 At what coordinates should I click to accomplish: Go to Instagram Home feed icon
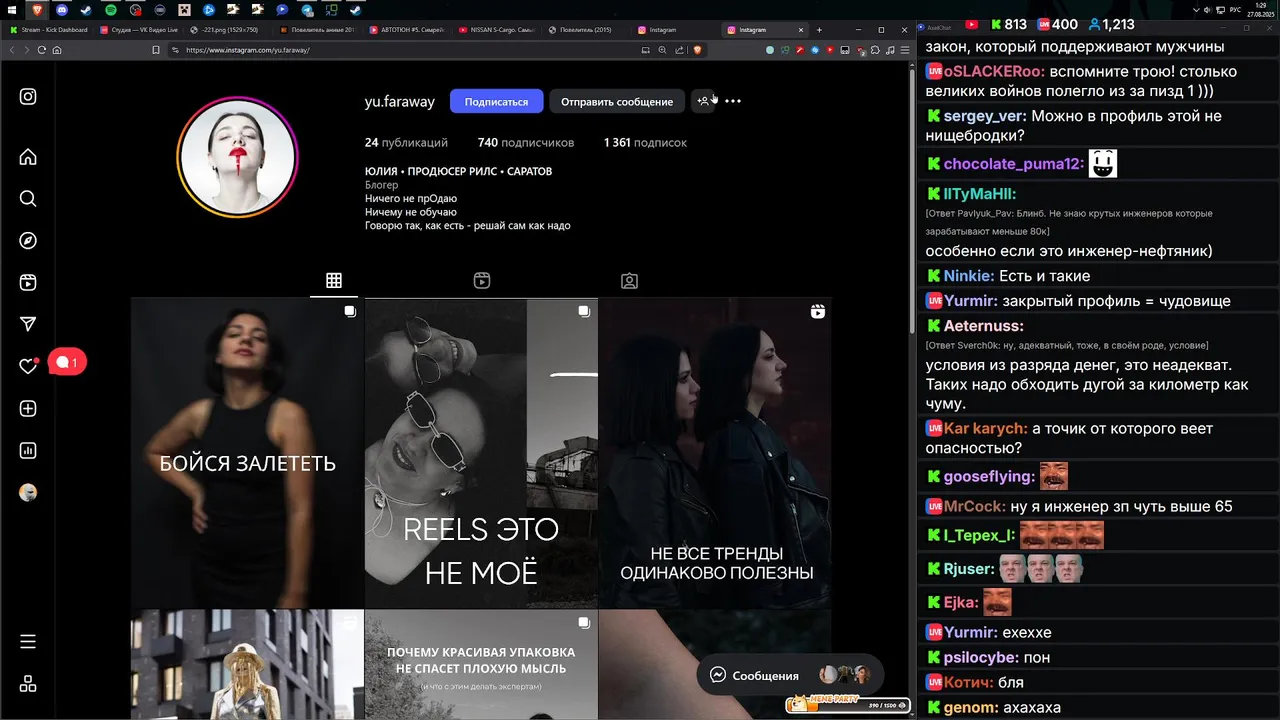[x=28, y=157]
